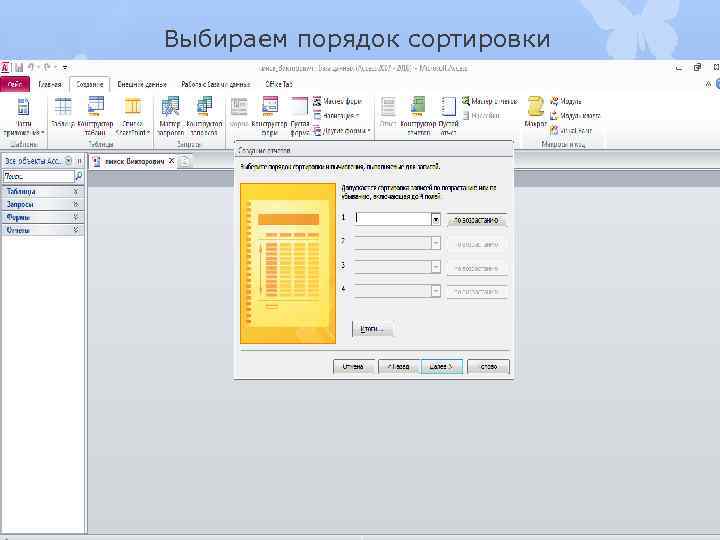Screen dimensions: 720x540
Task: Open the File (Файл) tab
Action: 15,84
